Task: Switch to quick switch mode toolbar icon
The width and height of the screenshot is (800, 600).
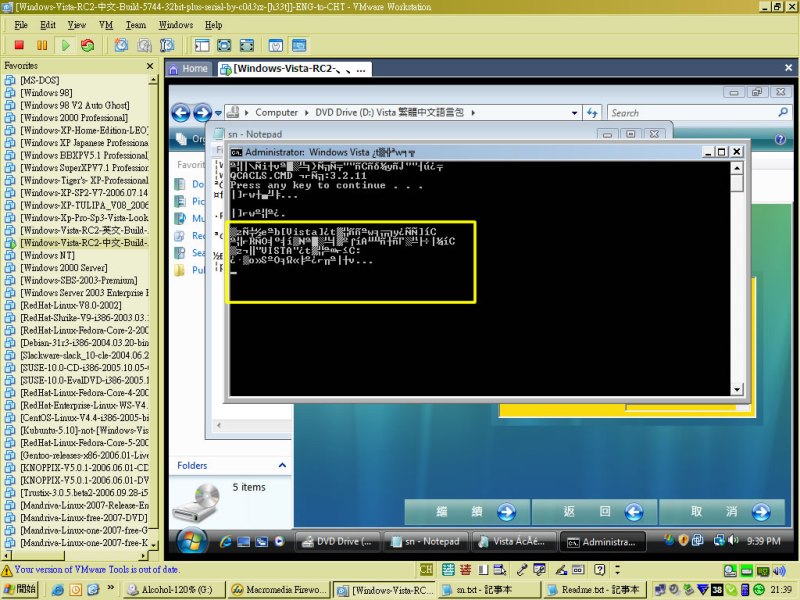Action: (x=224, y=45)
